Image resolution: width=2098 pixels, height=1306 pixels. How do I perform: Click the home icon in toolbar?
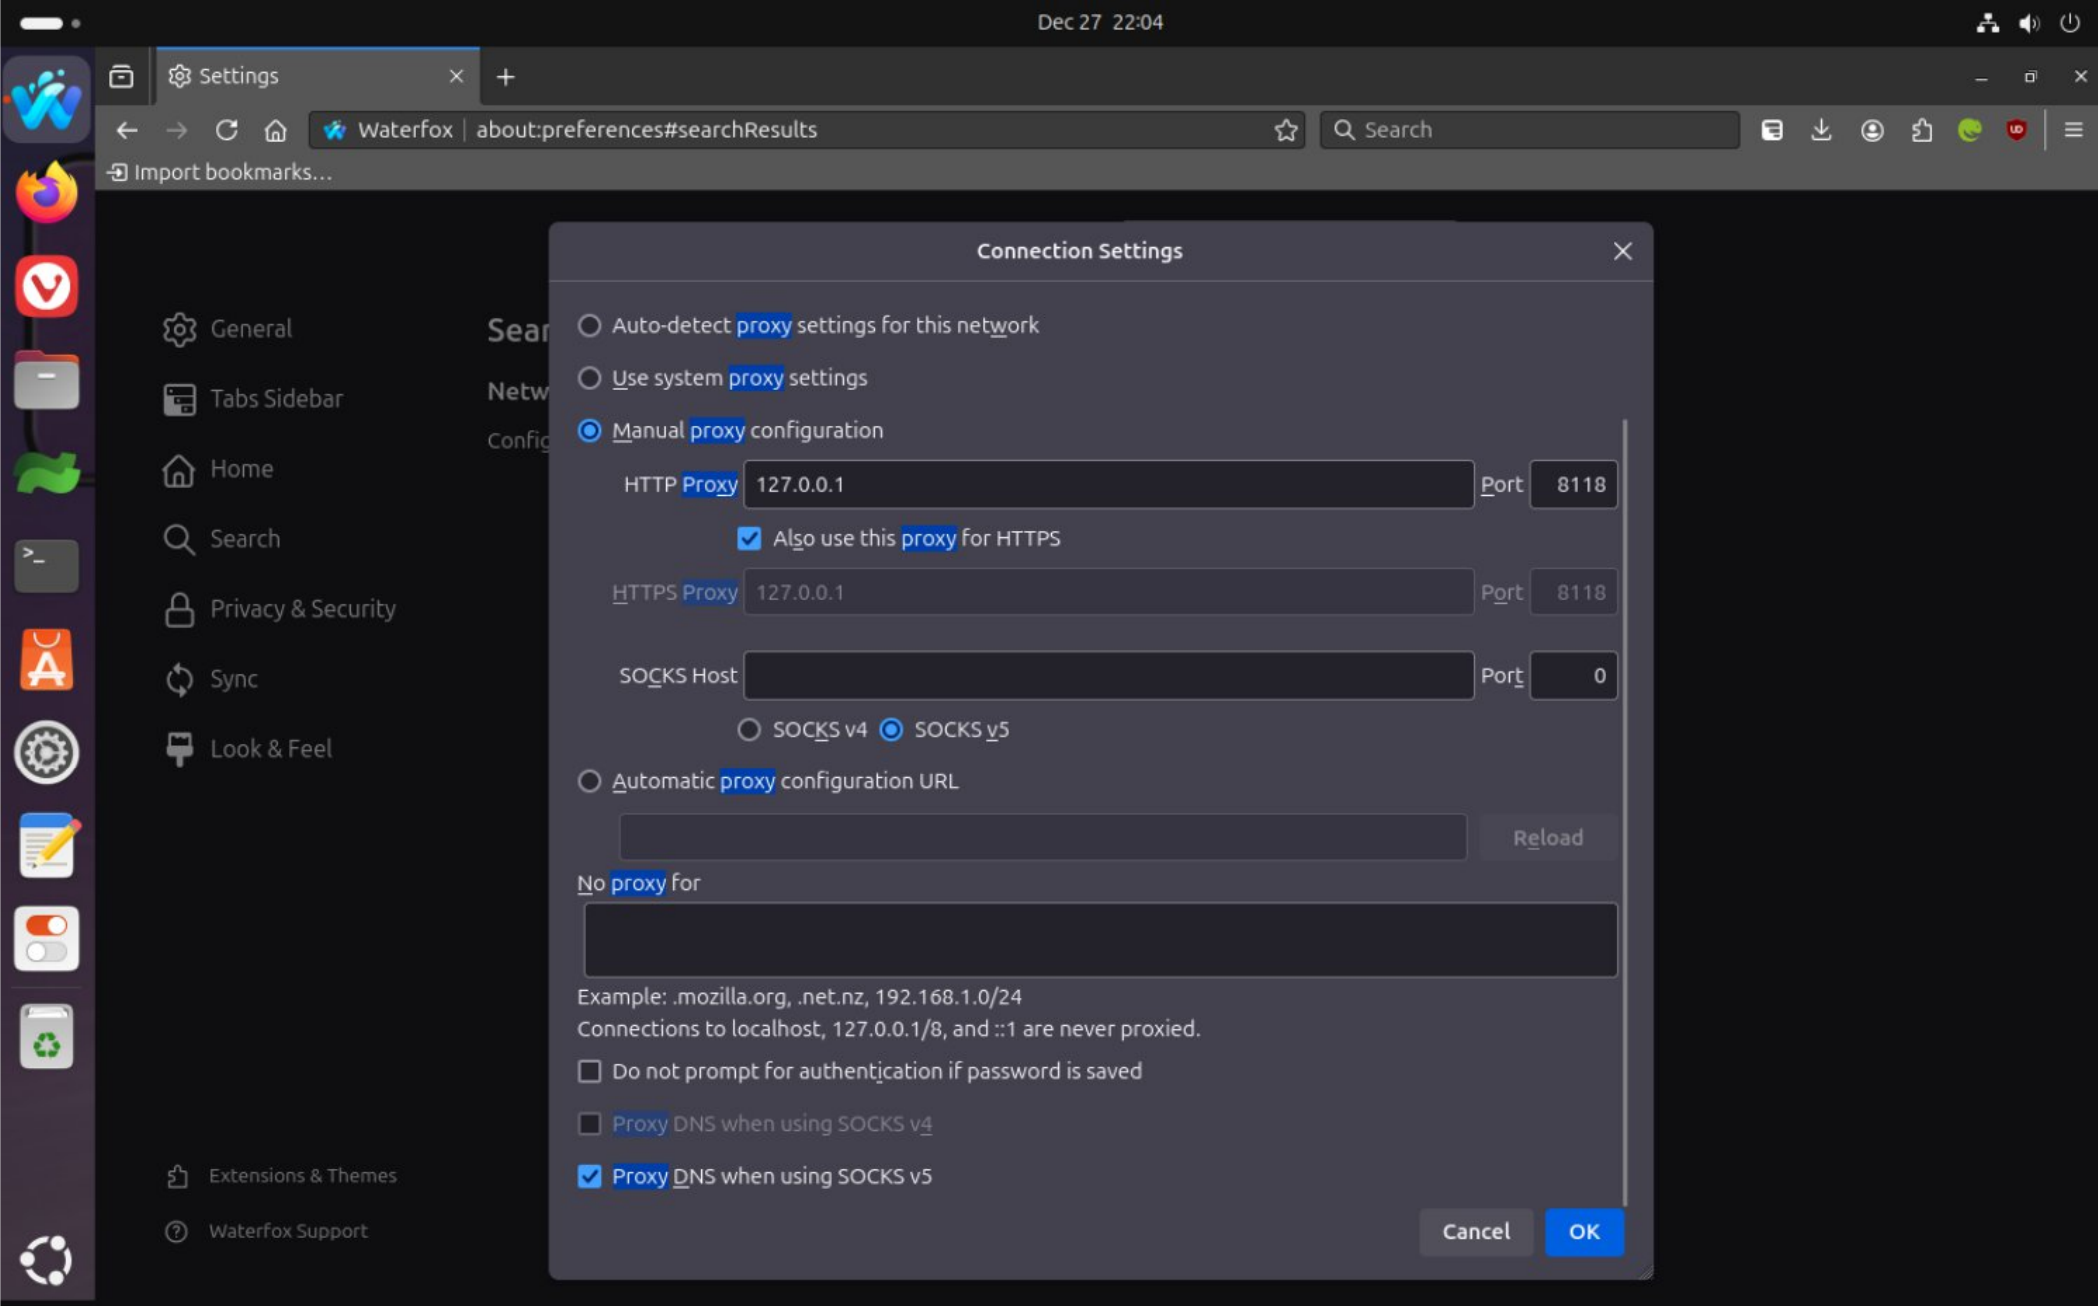tap(276, 130)
